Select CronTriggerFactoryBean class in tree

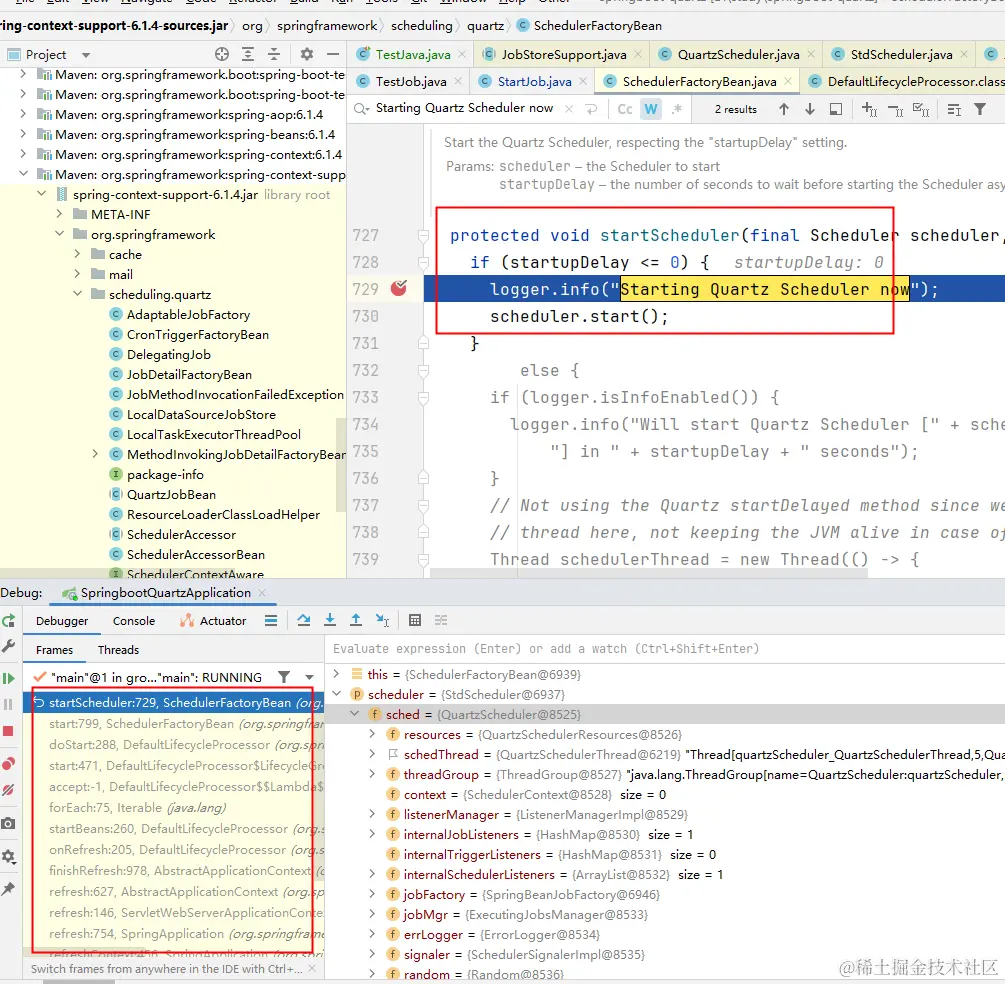tap(197, 335)
